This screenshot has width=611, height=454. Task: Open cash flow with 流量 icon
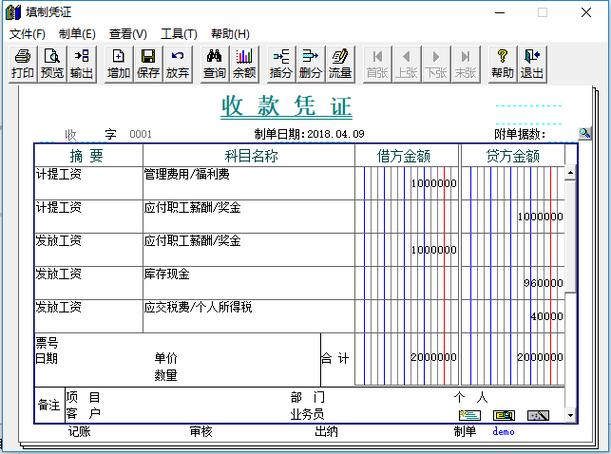point(340,64)
